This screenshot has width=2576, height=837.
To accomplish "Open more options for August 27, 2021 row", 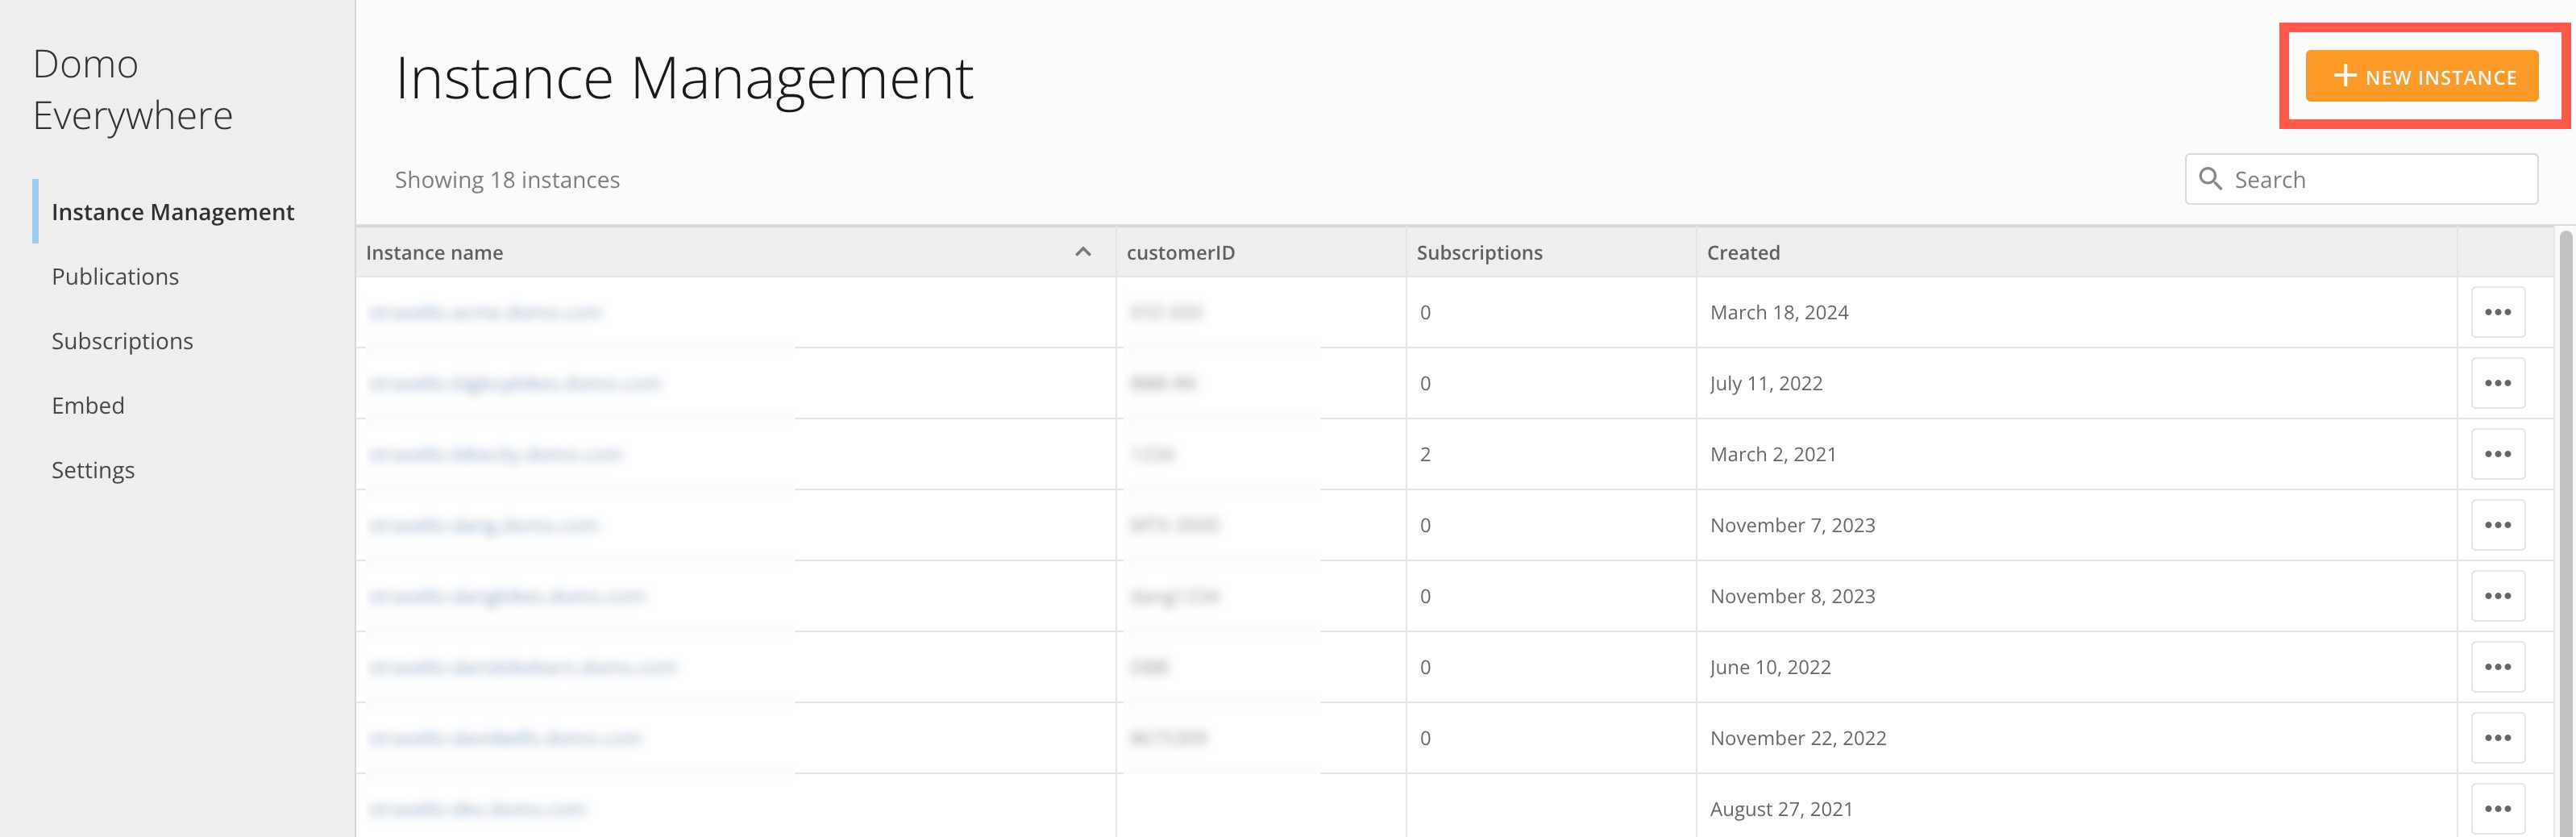I will pos(2497,809).
